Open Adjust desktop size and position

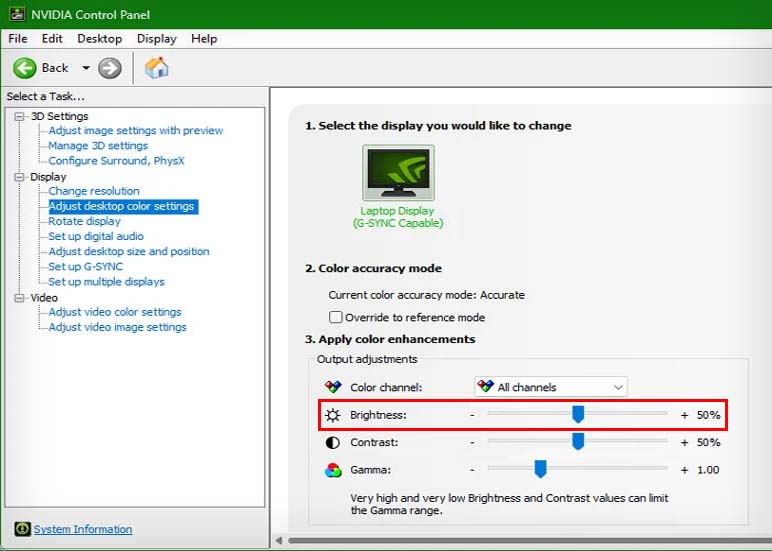[x=129, y=252]
